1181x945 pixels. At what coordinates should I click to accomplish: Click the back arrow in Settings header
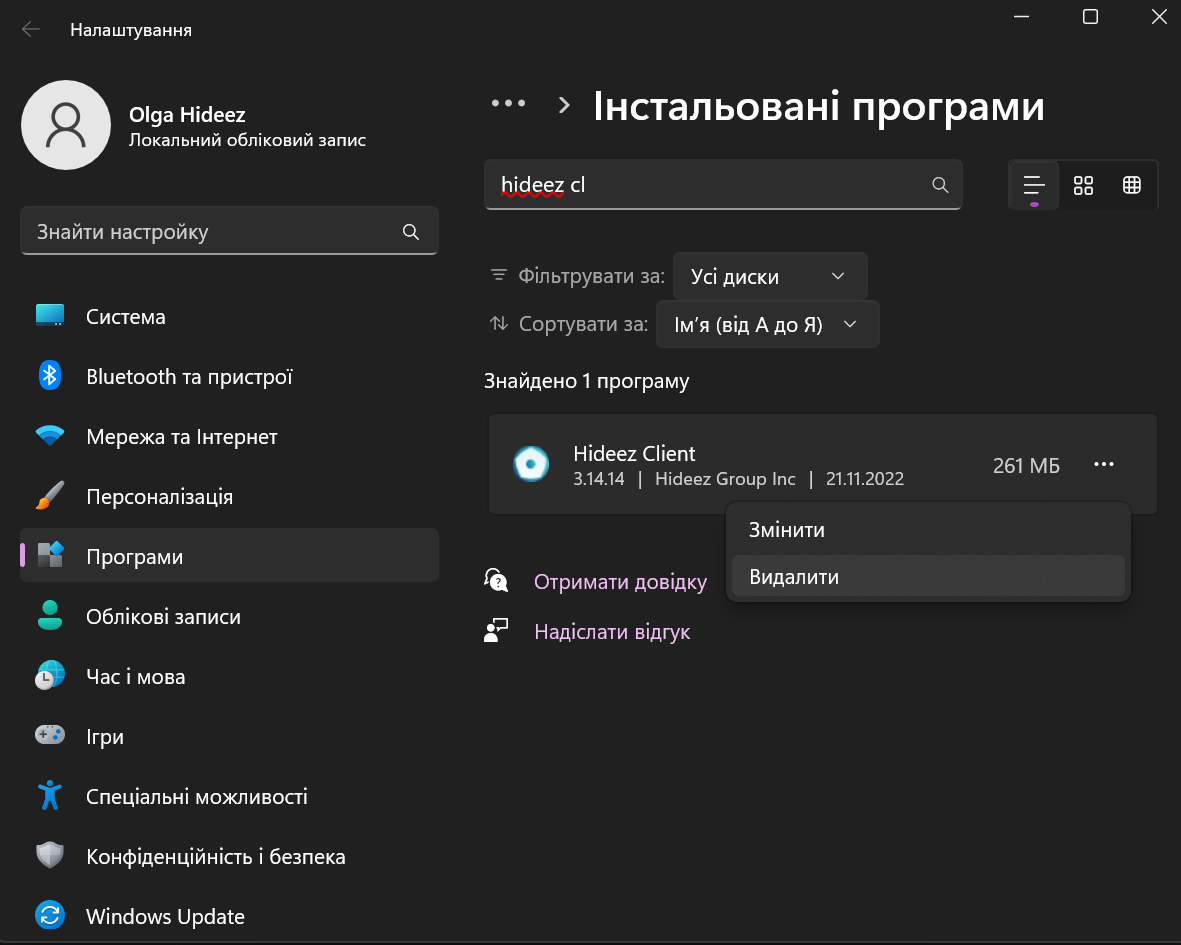(31, 29)
